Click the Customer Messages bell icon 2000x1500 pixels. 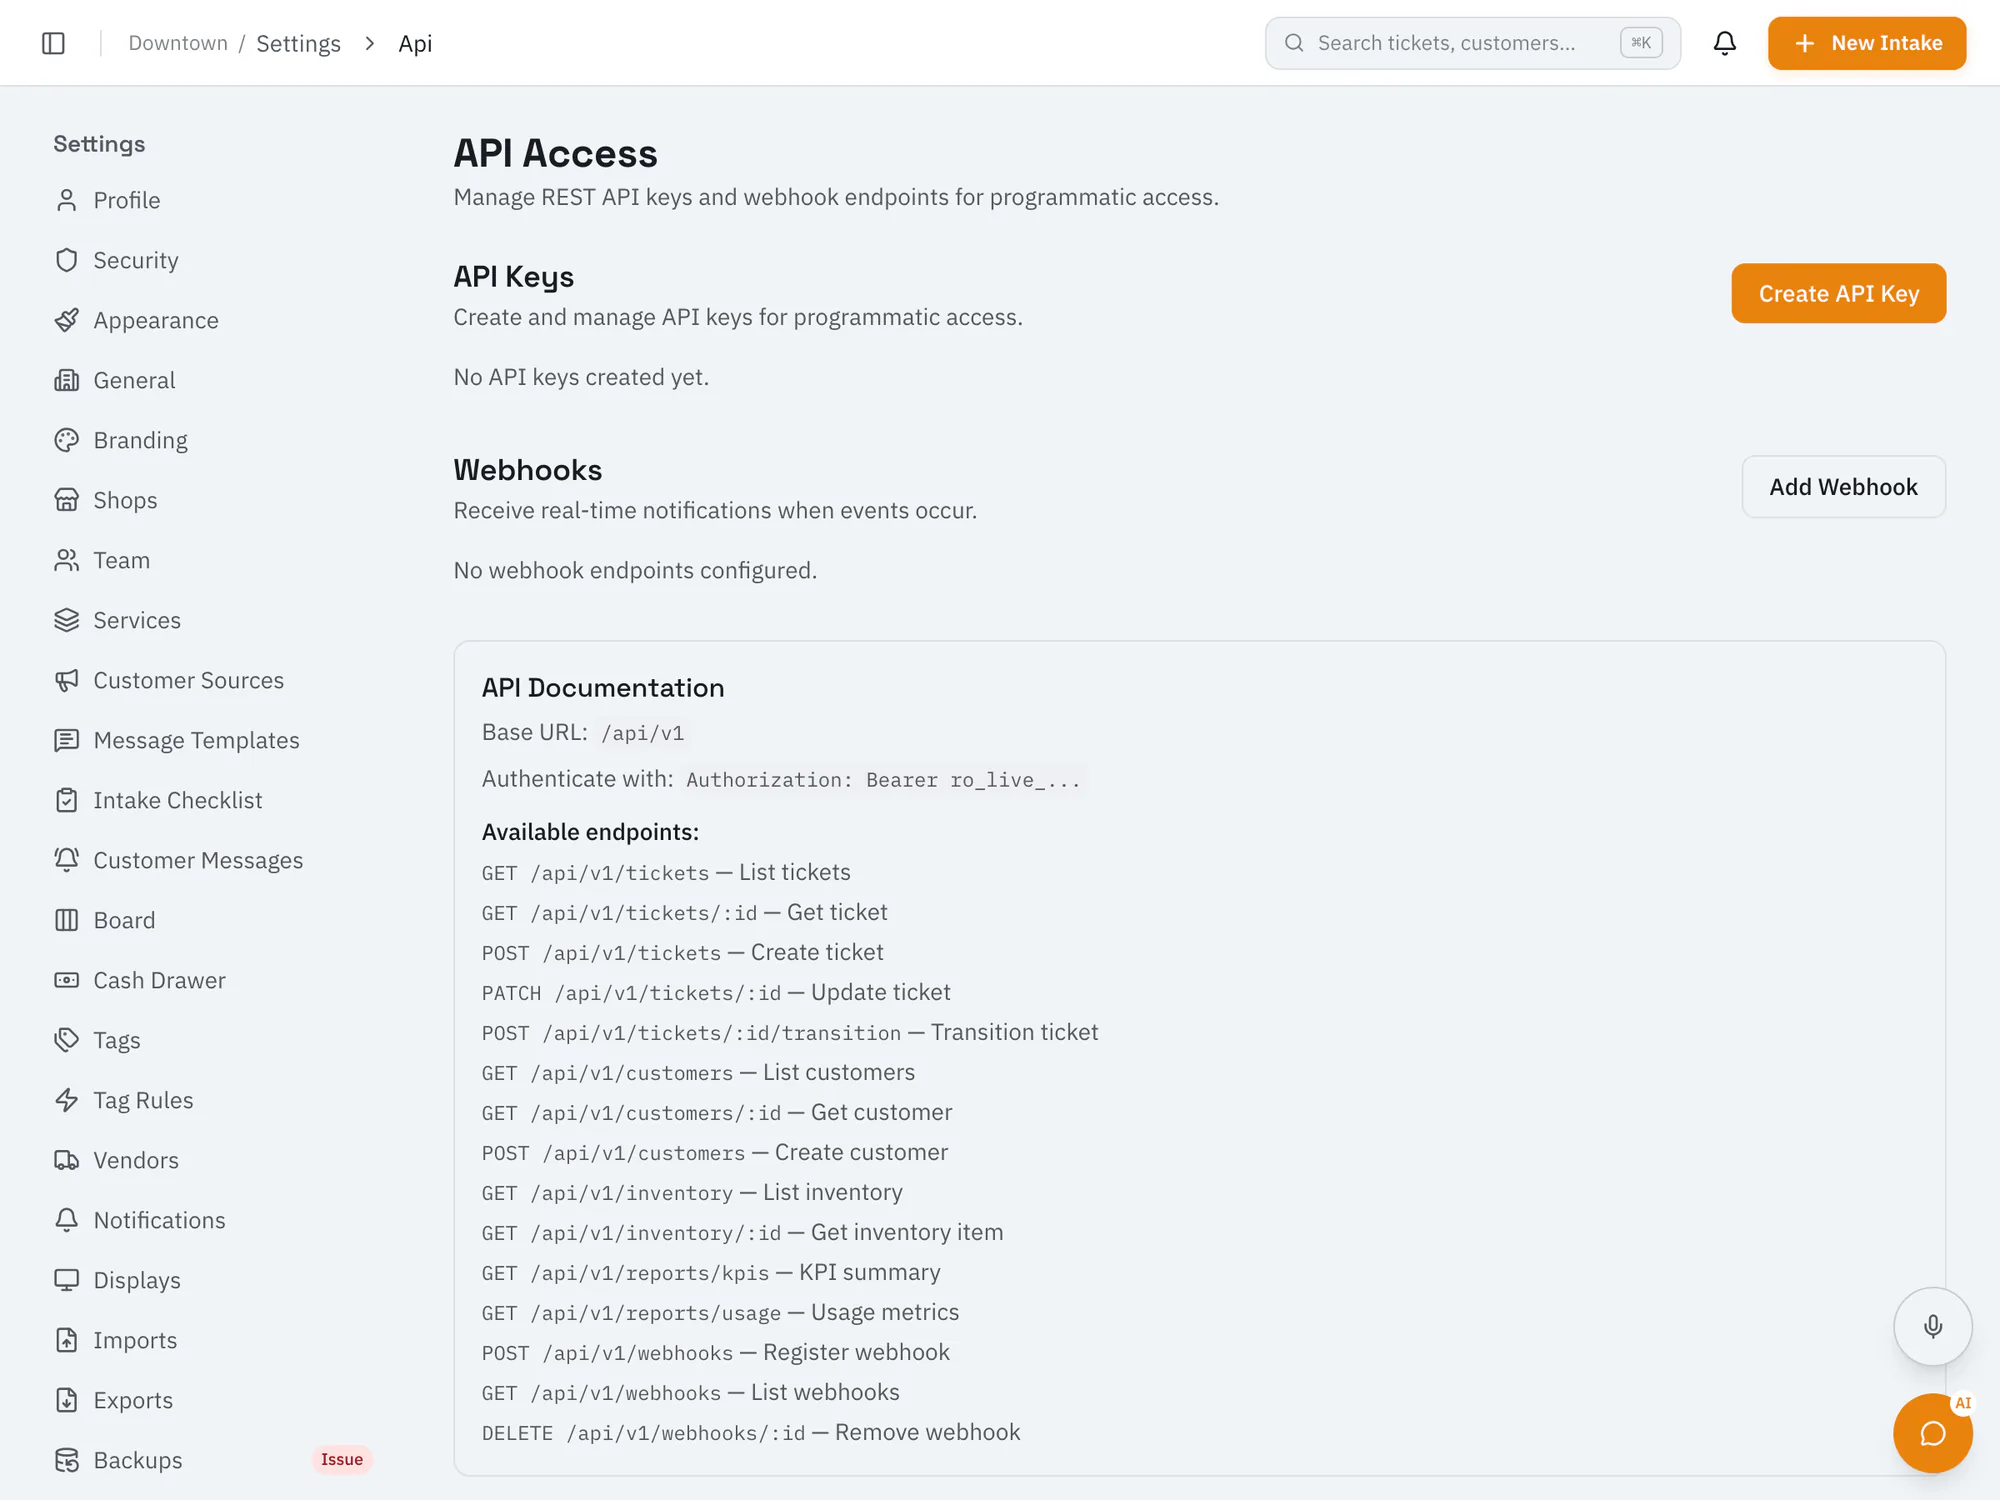[67, 860]
